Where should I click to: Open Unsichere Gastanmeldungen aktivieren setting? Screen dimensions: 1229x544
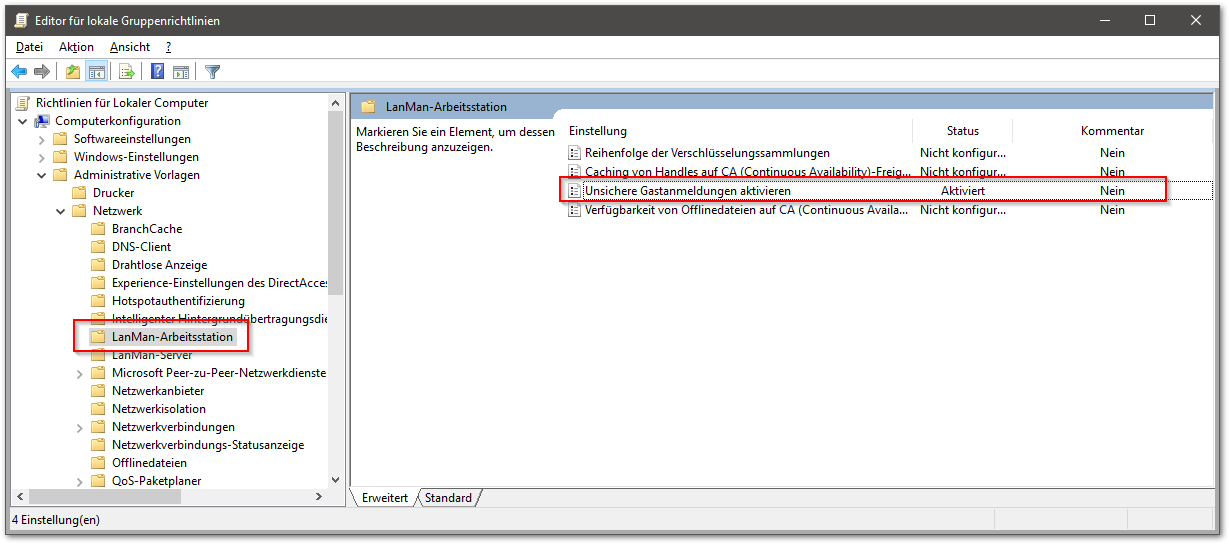(x=687, y=191)
